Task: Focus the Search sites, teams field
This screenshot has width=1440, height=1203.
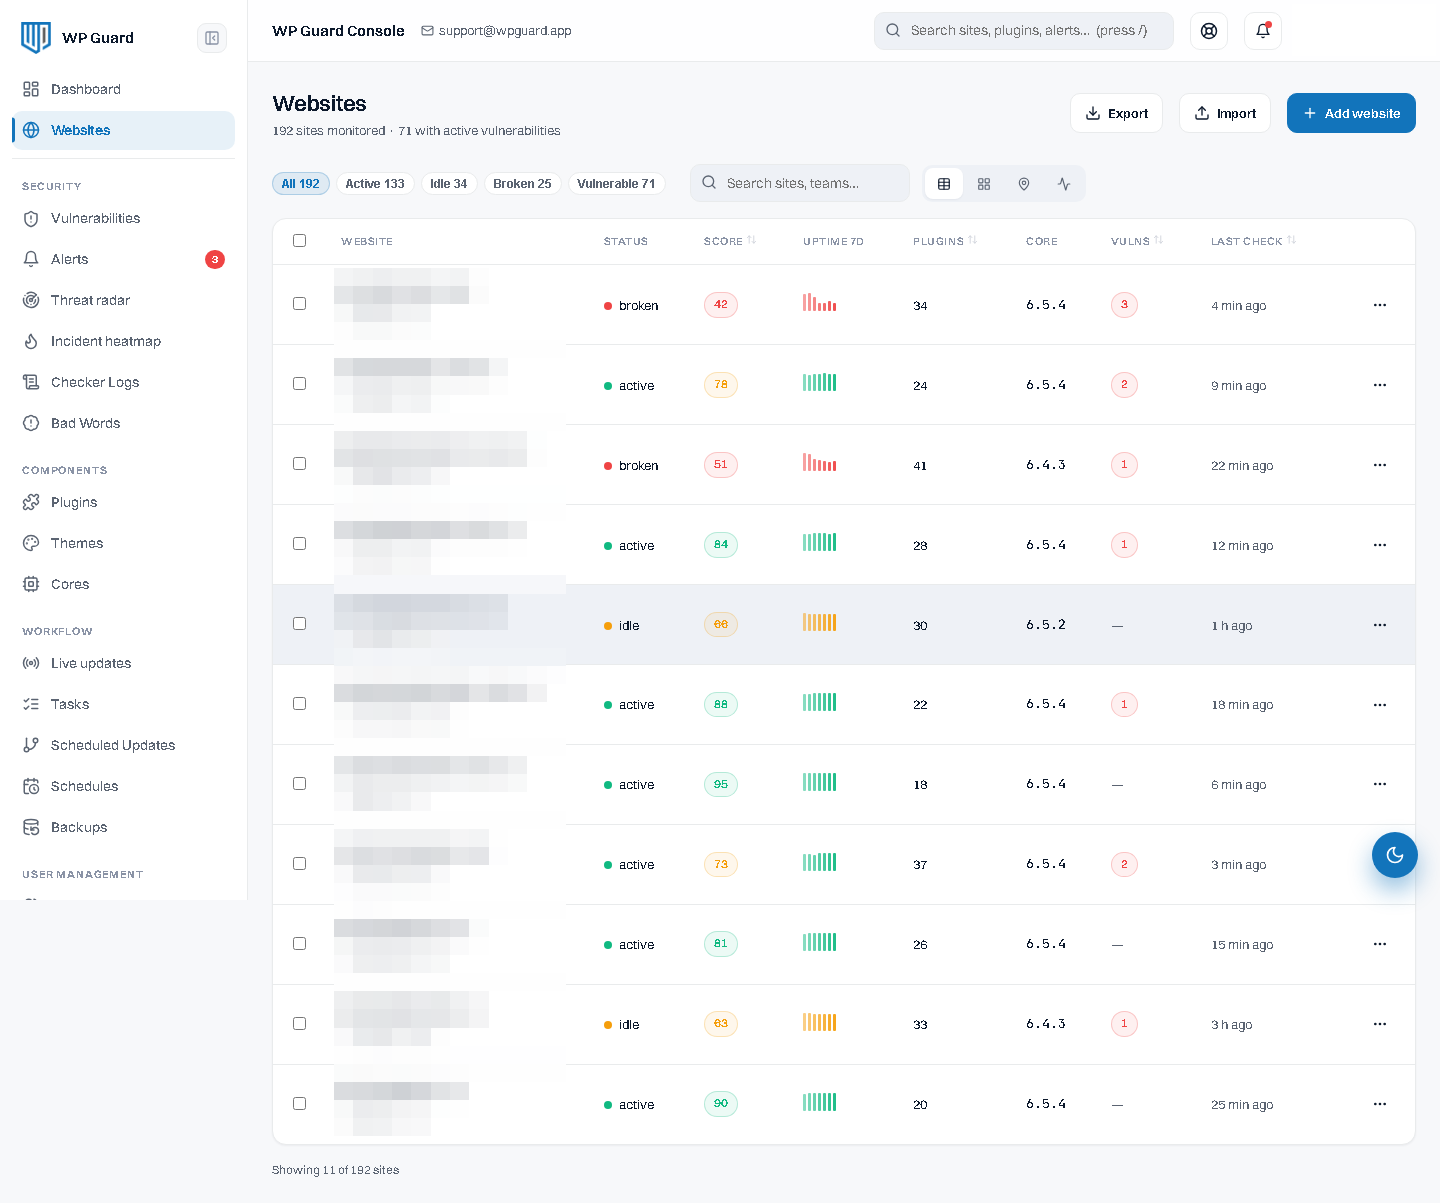Action: point(800,183)
